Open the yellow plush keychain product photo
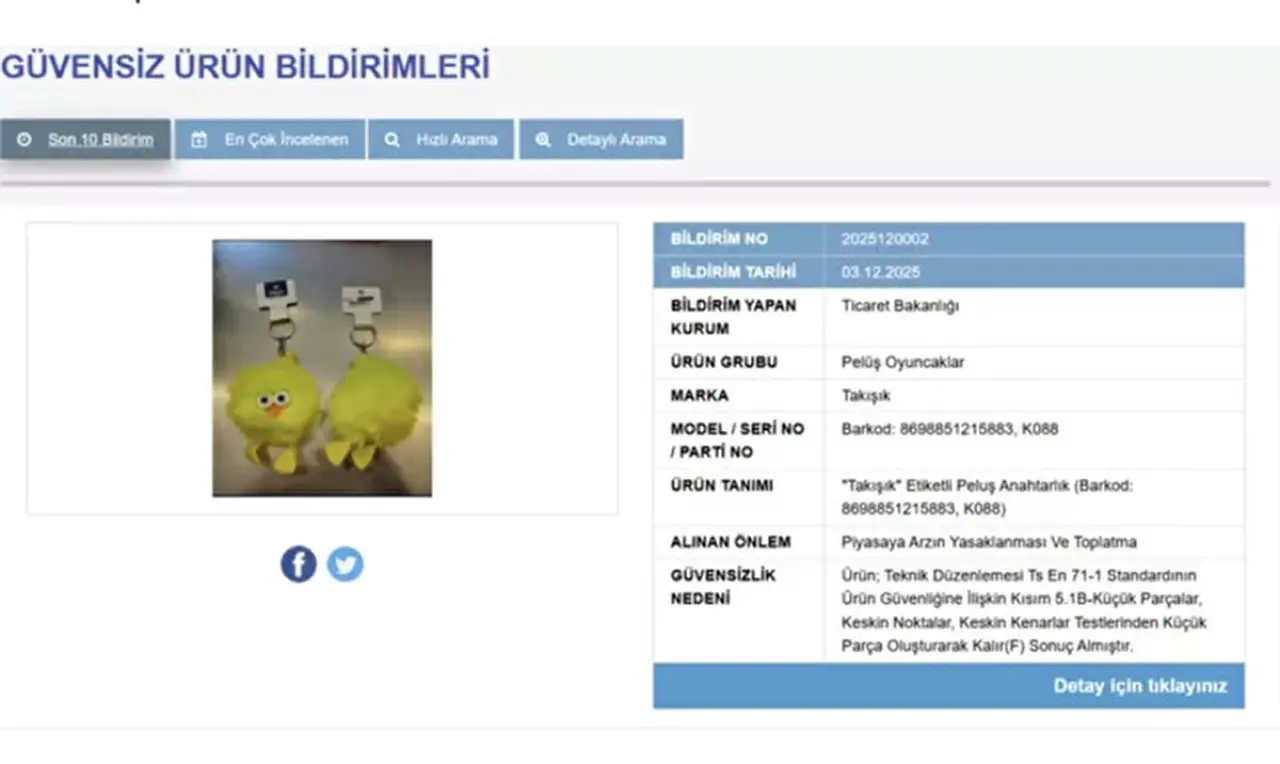The height and width of the screenshot is (764, 1280). (322, 368)
